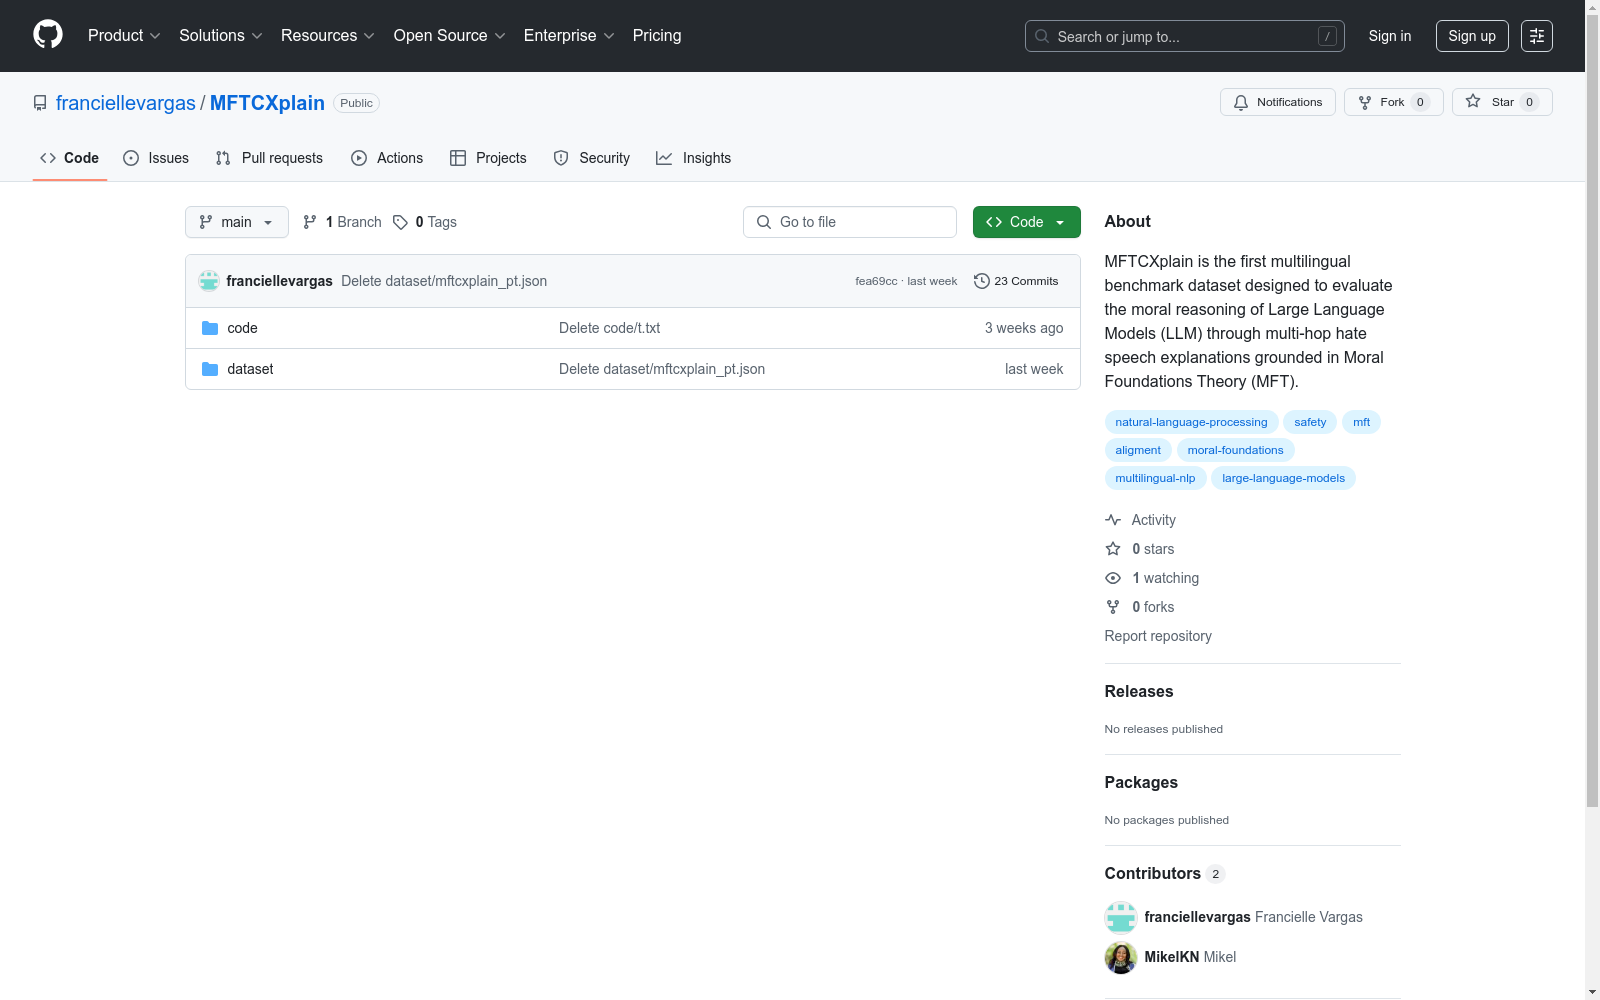Click MikelKN contributor avatar
Viewport: 1600px width, 1000px height.
[1121, 957]
